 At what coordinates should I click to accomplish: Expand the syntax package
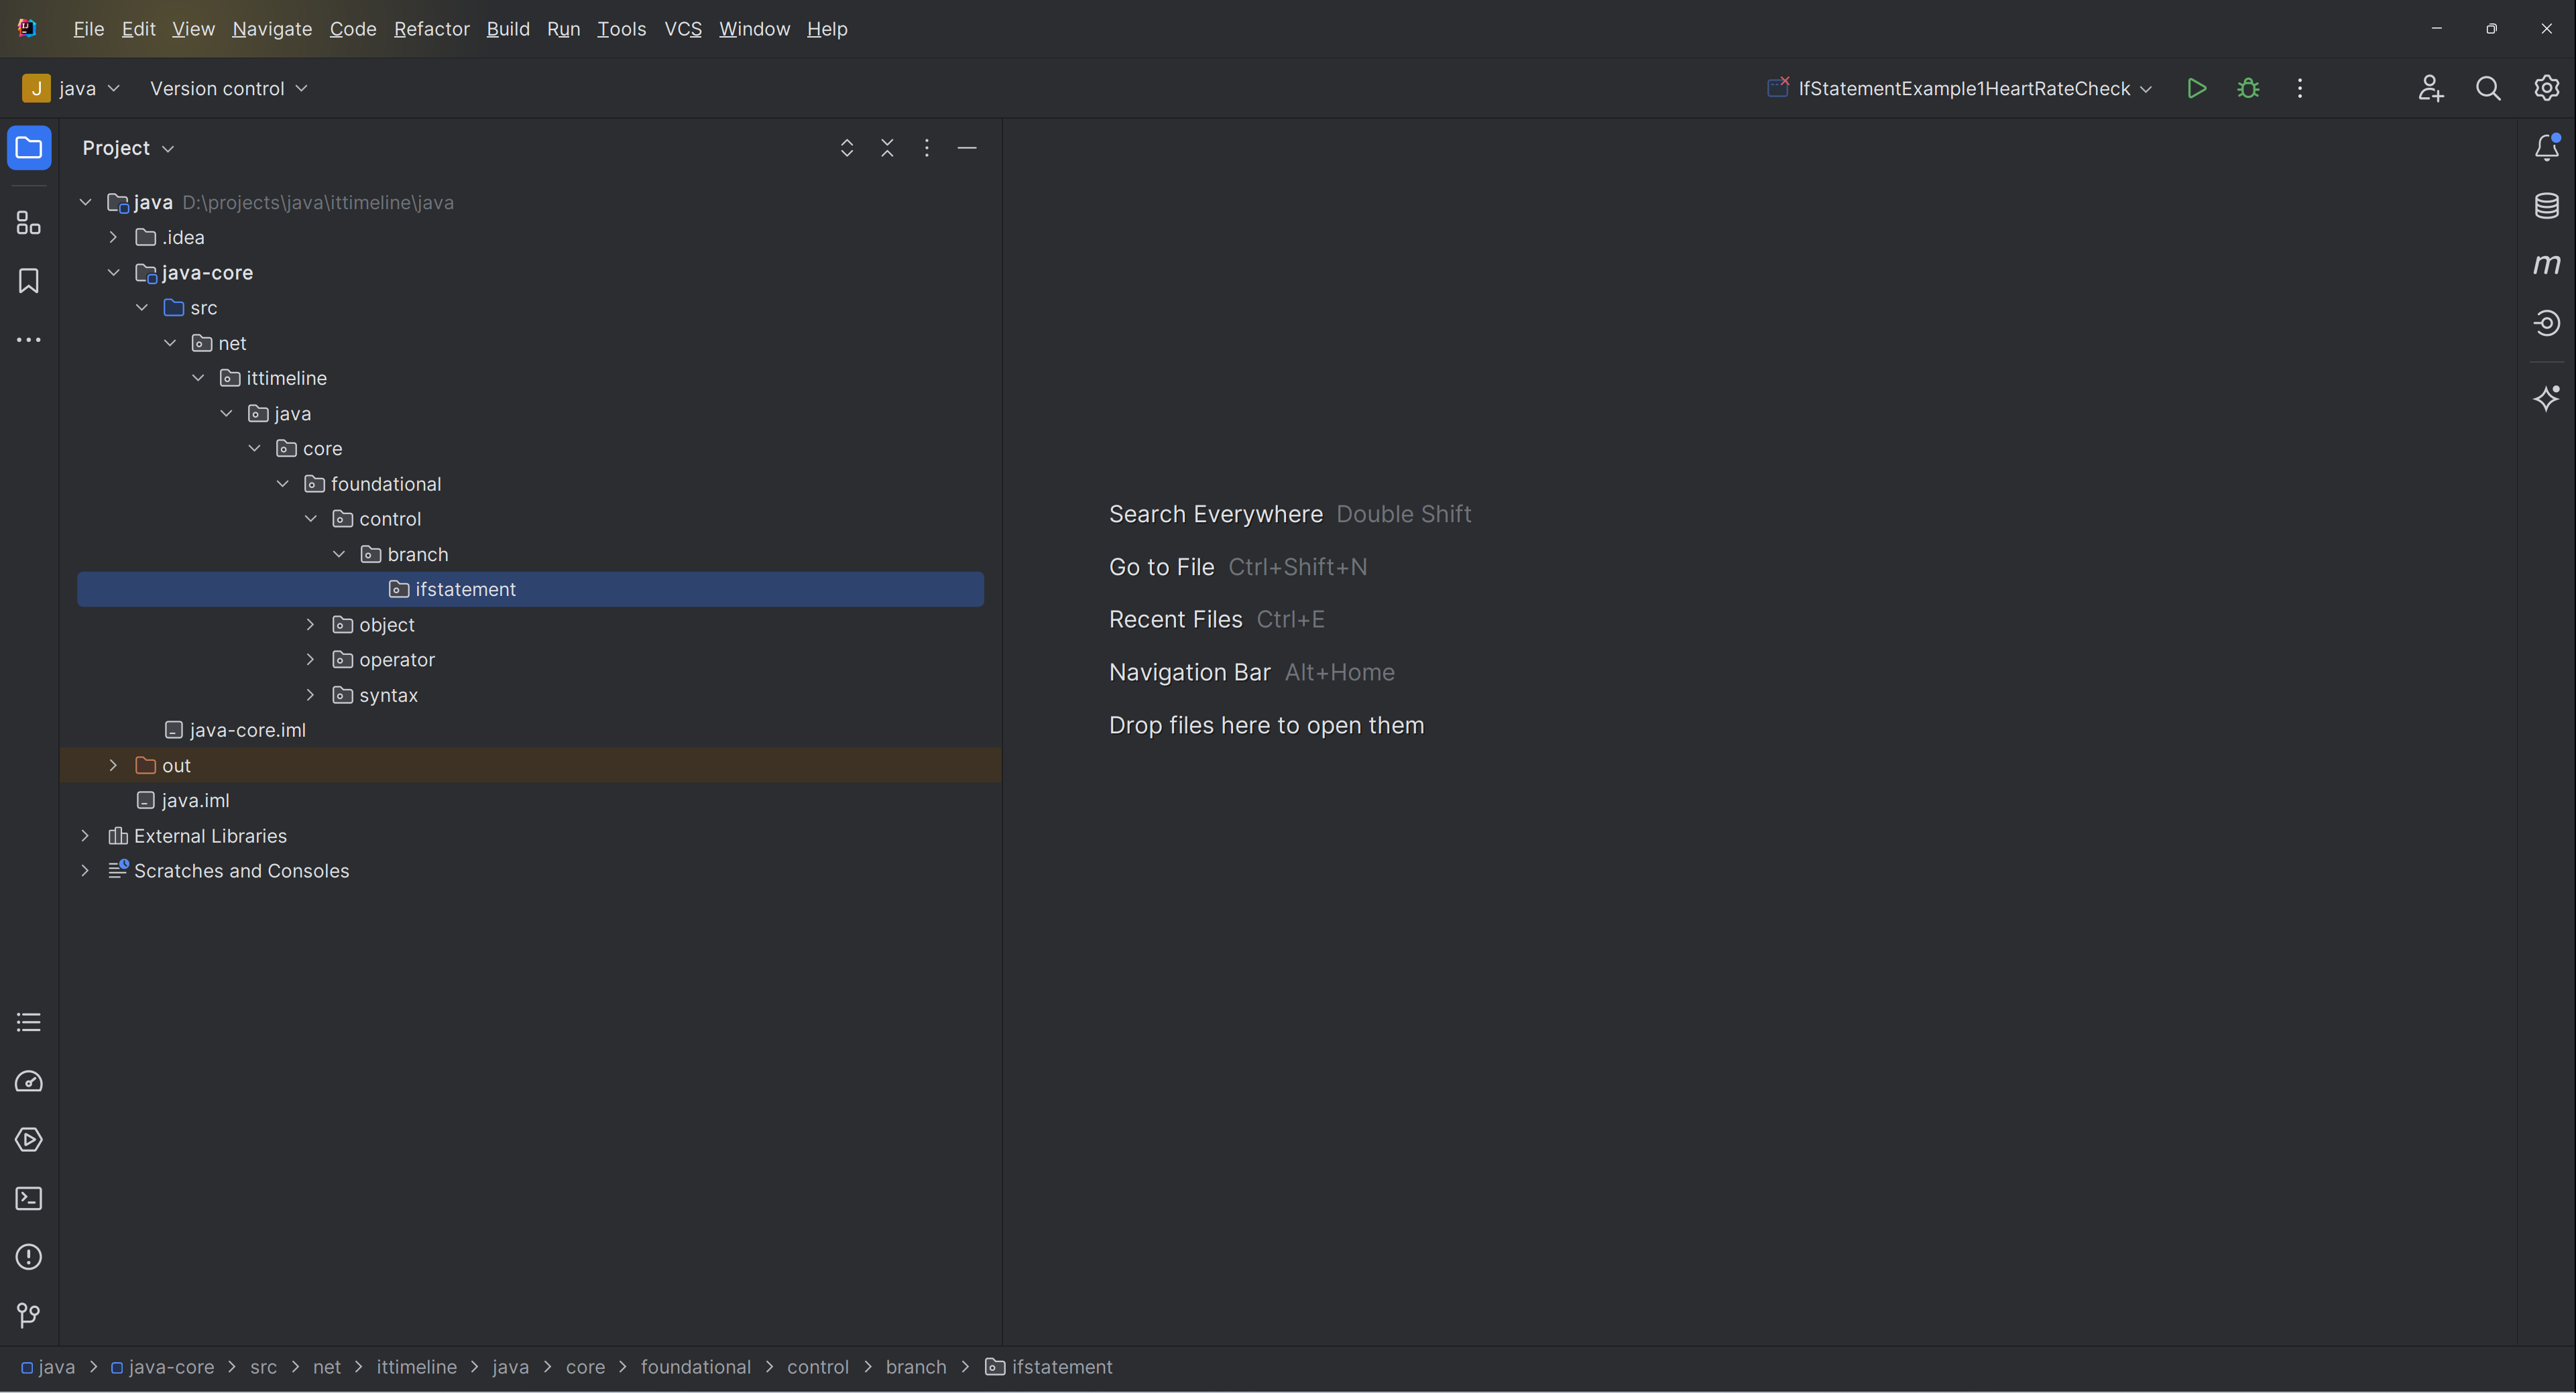click(x=310, y=695)
